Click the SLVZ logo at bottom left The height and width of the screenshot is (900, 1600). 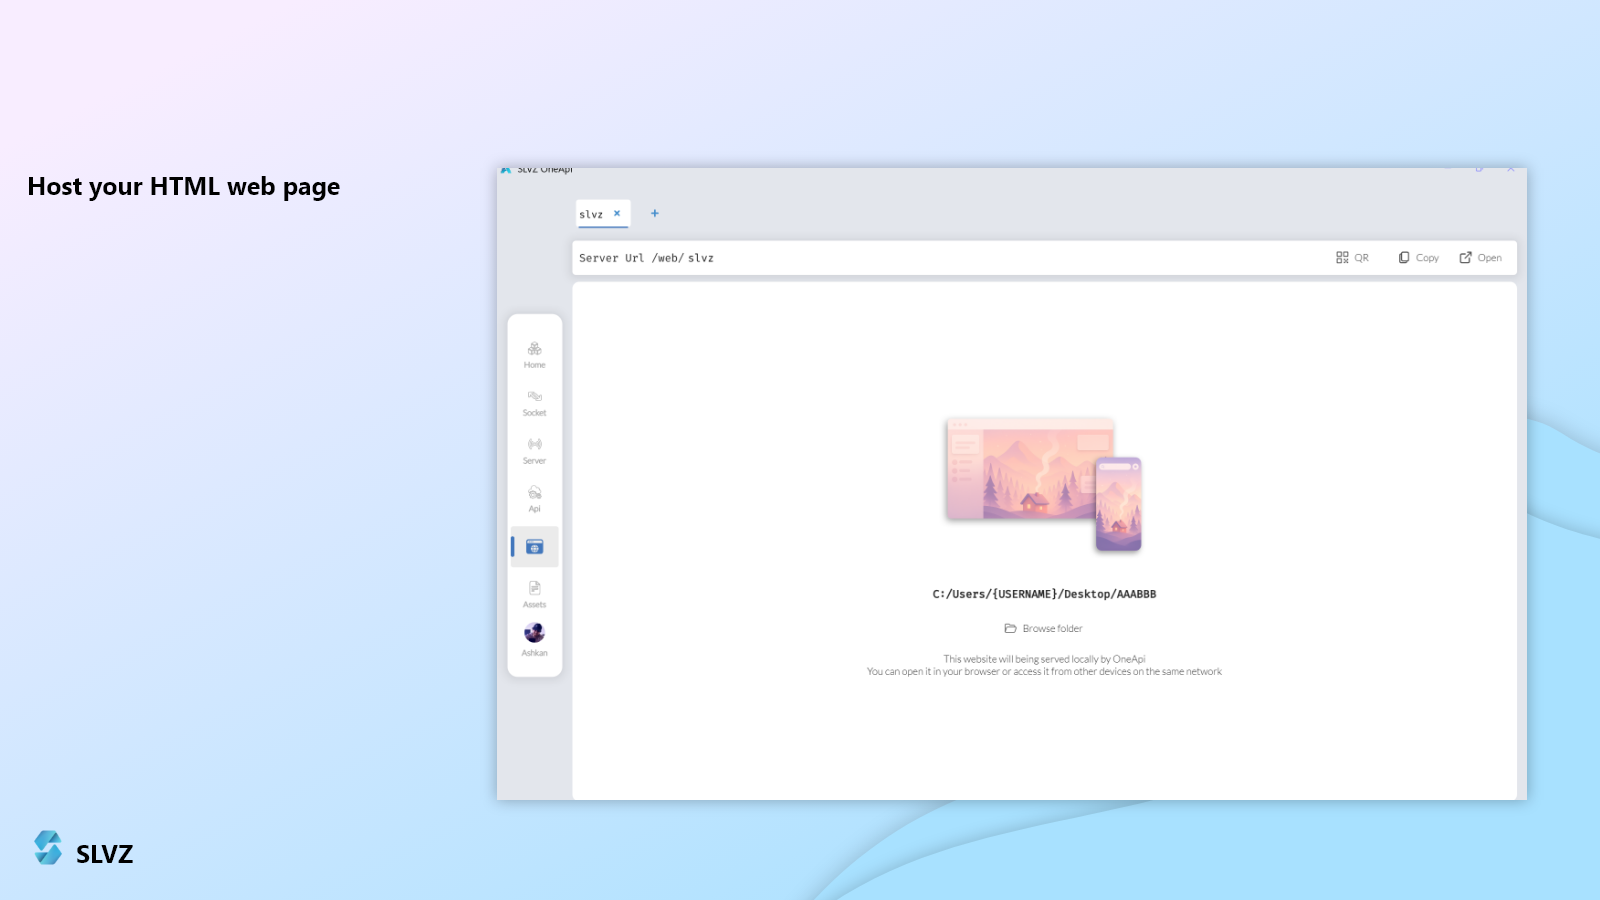point(83,850)
